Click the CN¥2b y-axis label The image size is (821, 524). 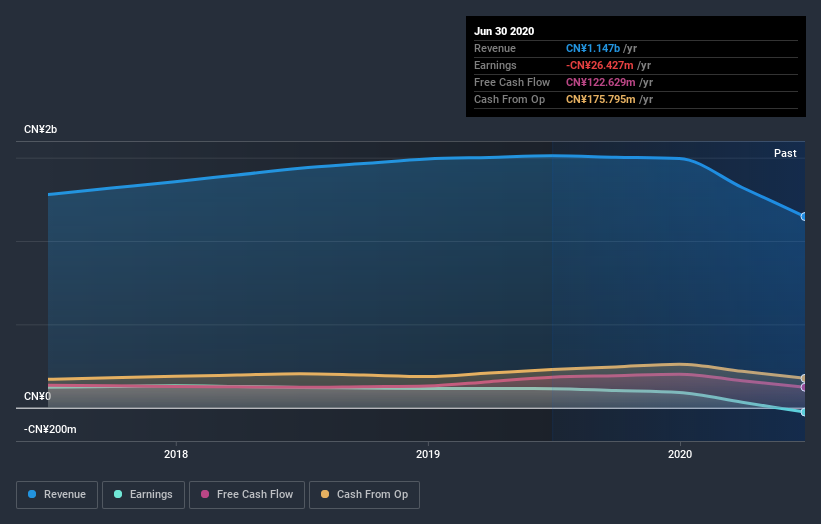tap(40, 129)
